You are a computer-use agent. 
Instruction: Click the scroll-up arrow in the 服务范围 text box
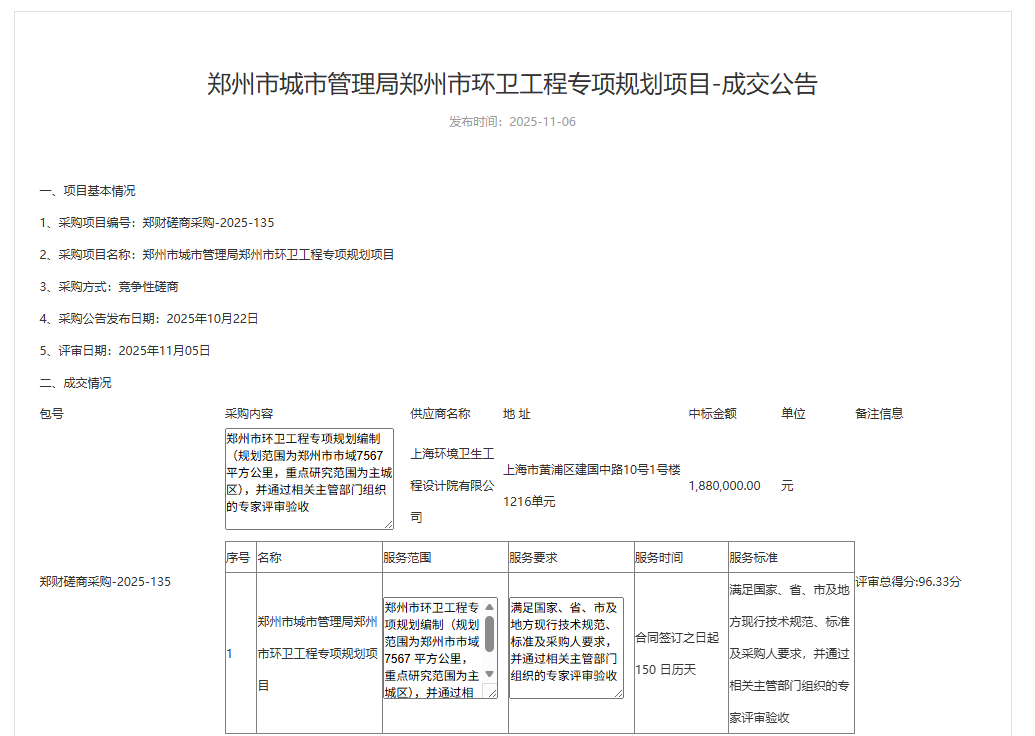pyautogui.click(x=490, y=607)
